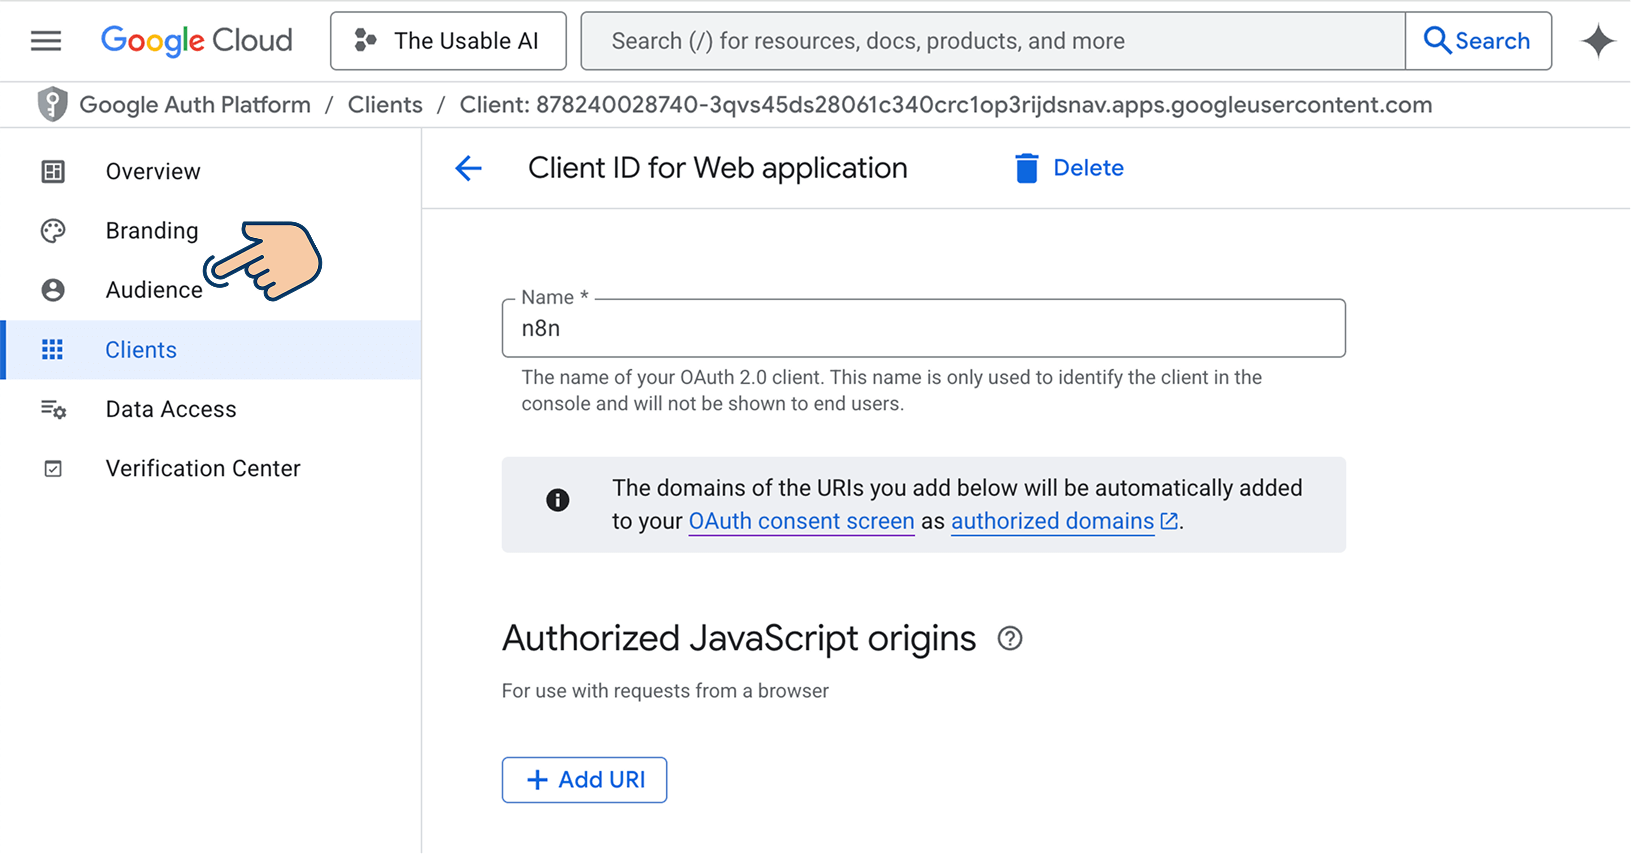Click the Google Cloud logo
1631x854 pixels.
click(197, 41)
